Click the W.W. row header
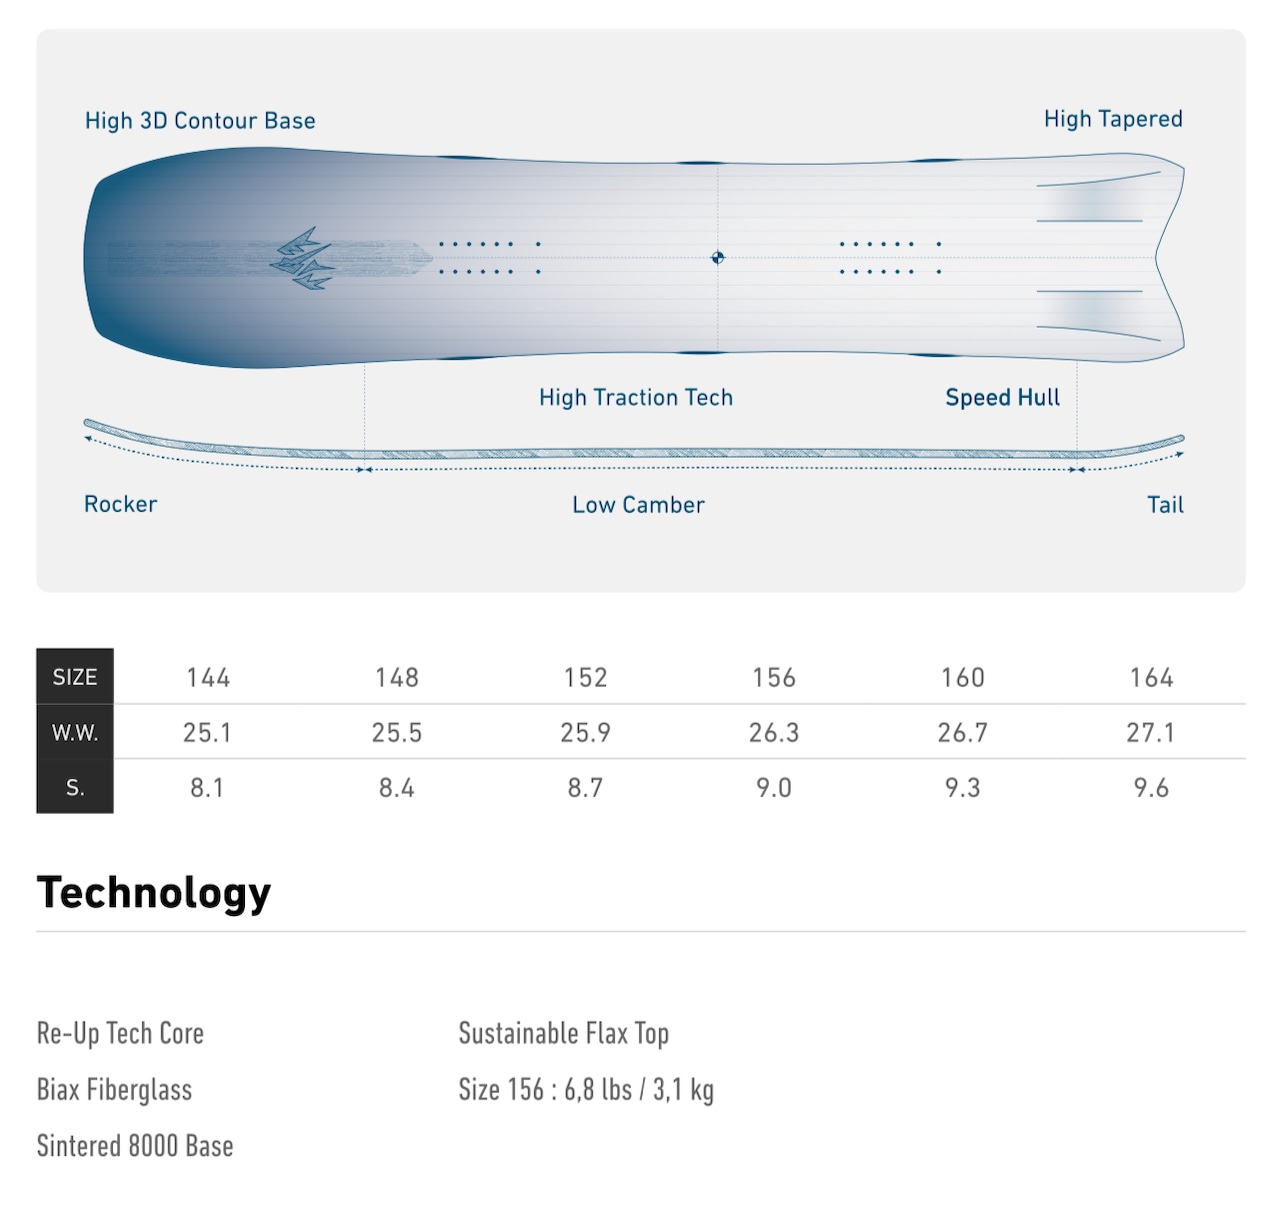 click(x=75, y=732)
